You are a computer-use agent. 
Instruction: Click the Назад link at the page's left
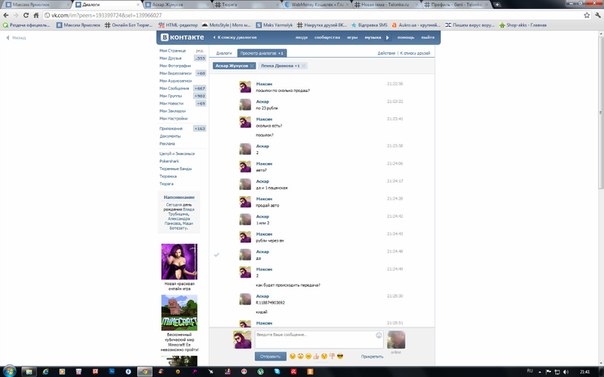[16, 38]
